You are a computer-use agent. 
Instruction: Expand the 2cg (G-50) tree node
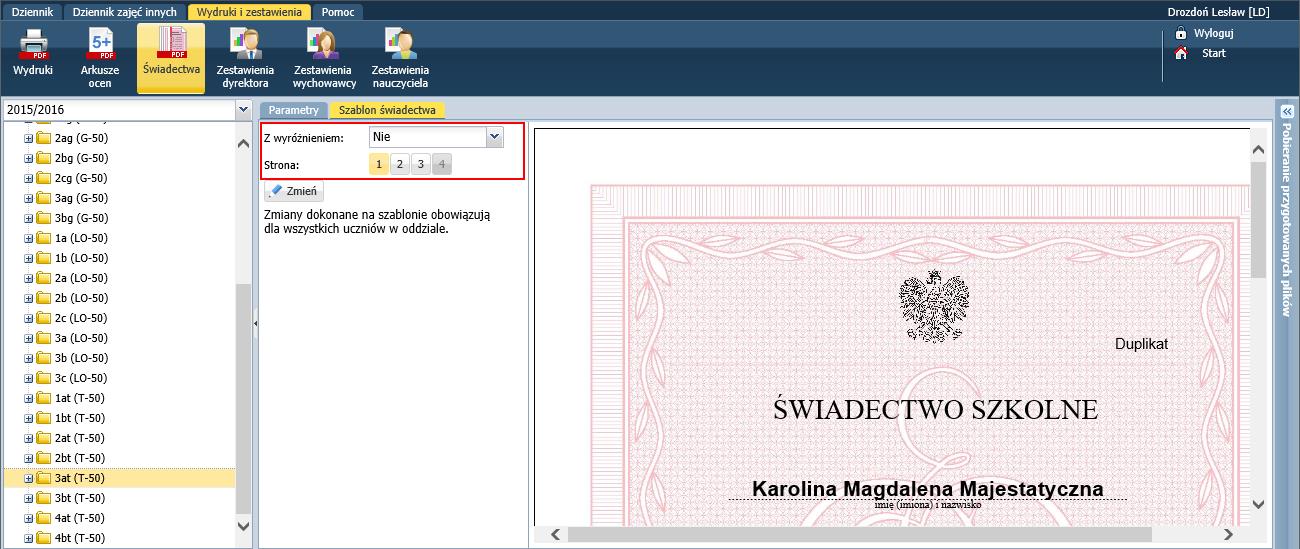point(29,178)
